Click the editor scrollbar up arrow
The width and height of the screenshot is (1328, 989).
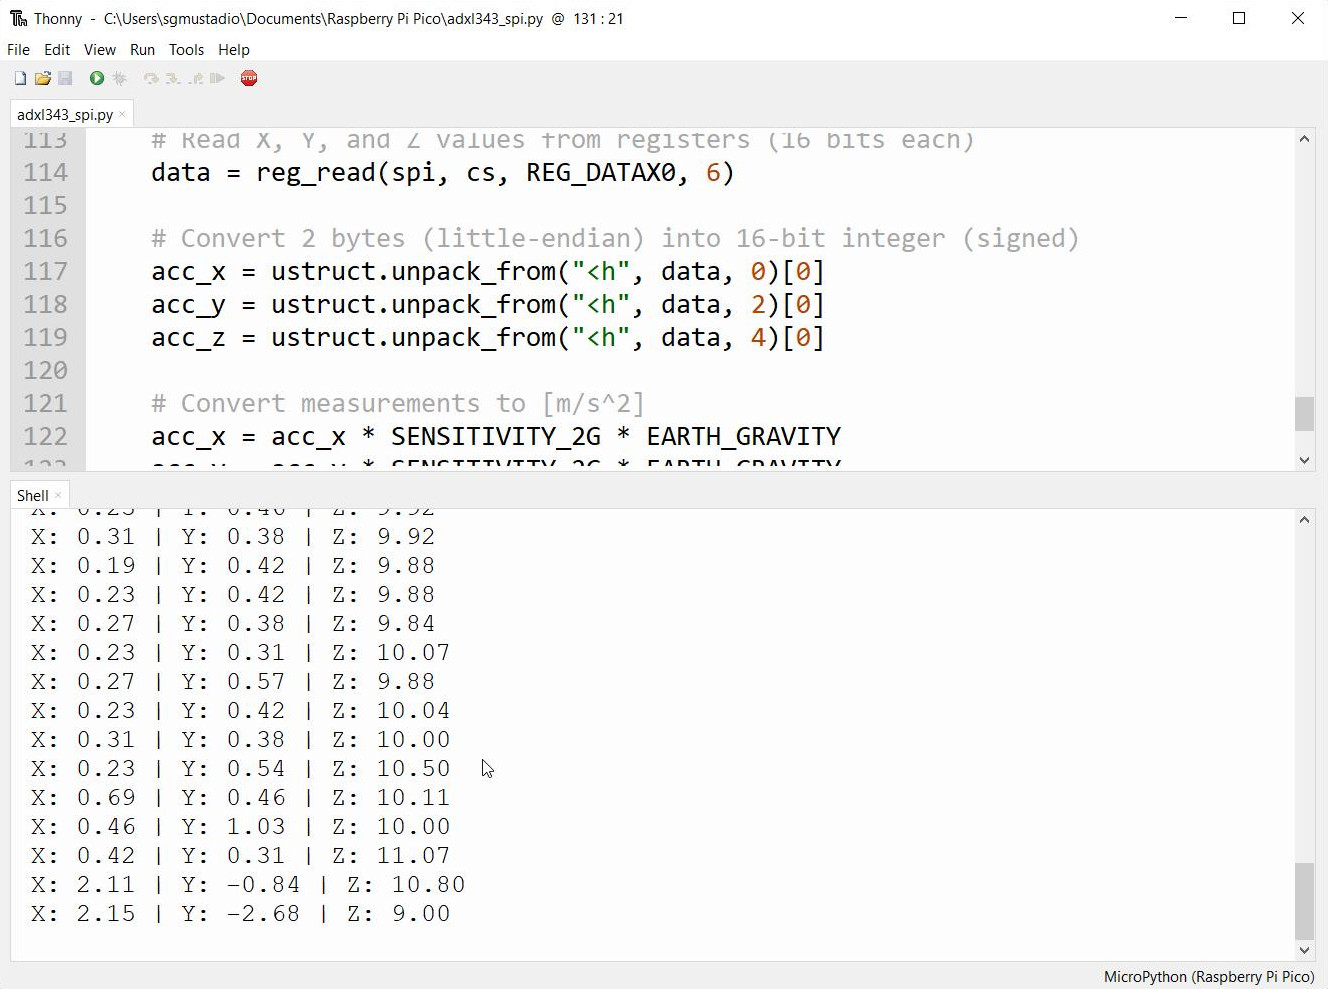[1304, 139]
